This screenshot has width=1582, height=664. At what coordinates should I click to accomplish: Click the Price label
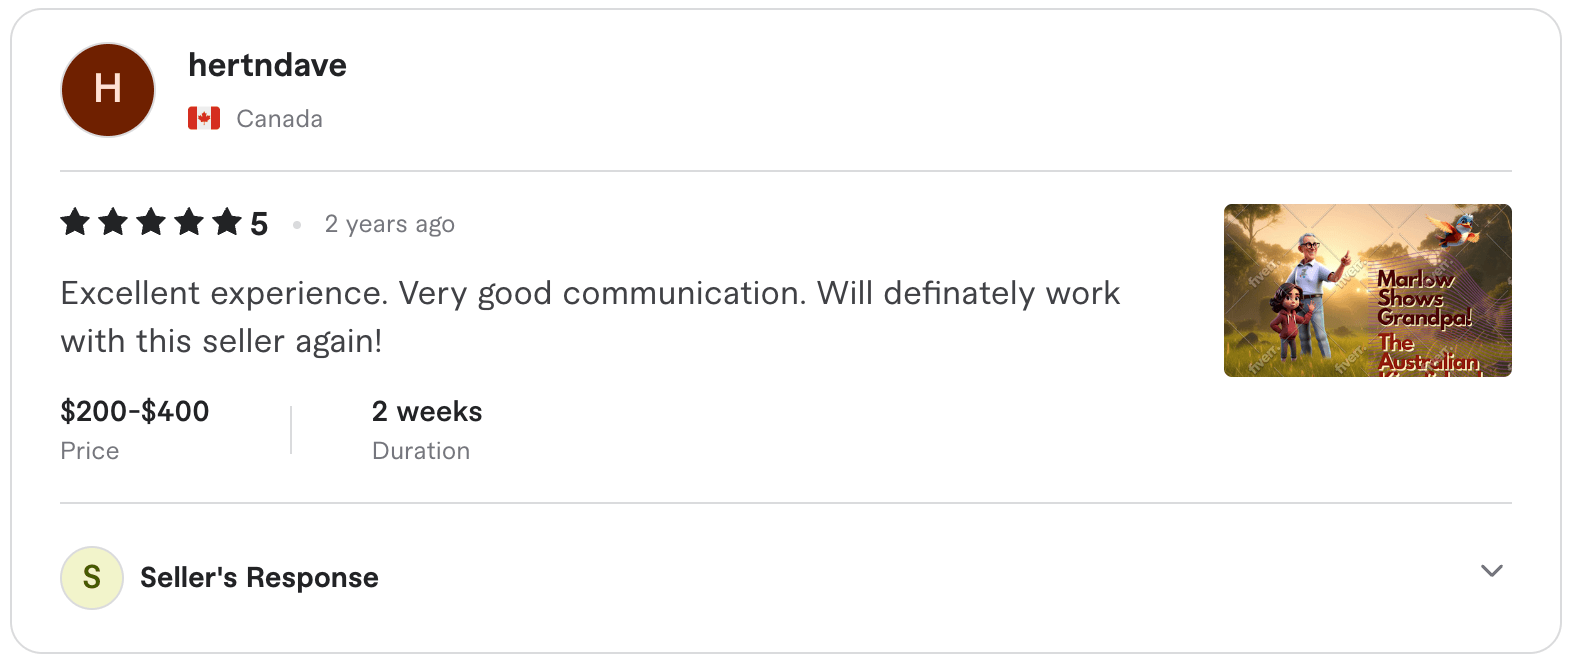coord(90,450)
